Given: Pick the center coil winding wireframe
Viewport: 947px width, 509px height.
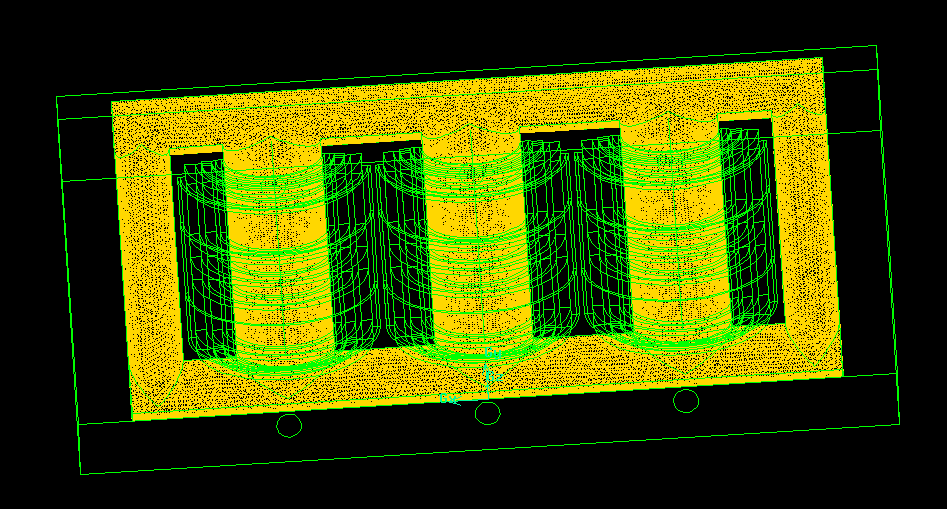Looking at the screenshot, I should pyautogui.click(x=478, y=250).
